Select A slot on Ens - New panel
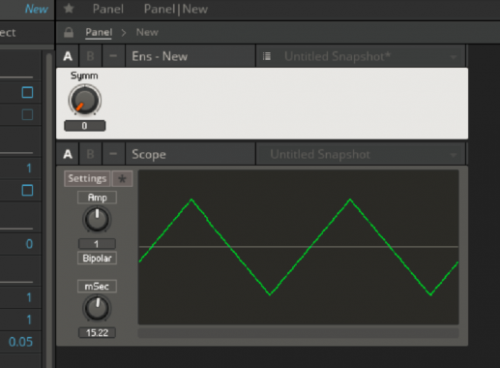Screen dimensions: 500x368 (x=68, y=56)
